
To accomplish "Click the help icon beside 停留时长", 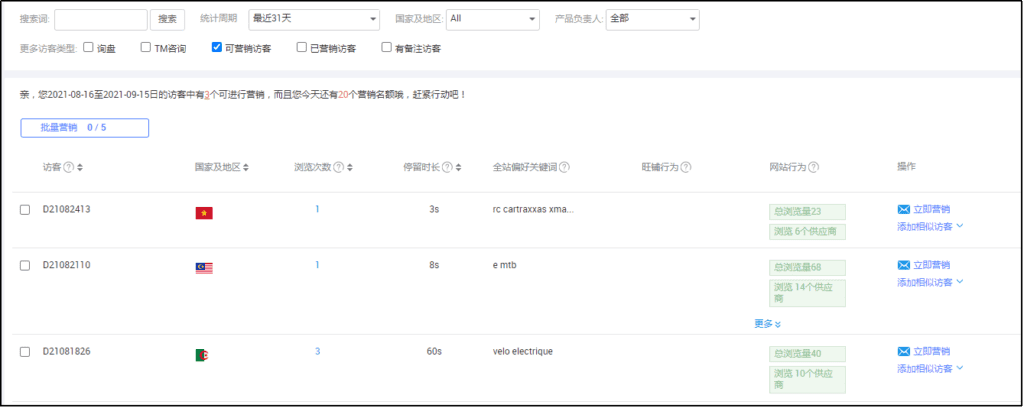I will [447, 167].
